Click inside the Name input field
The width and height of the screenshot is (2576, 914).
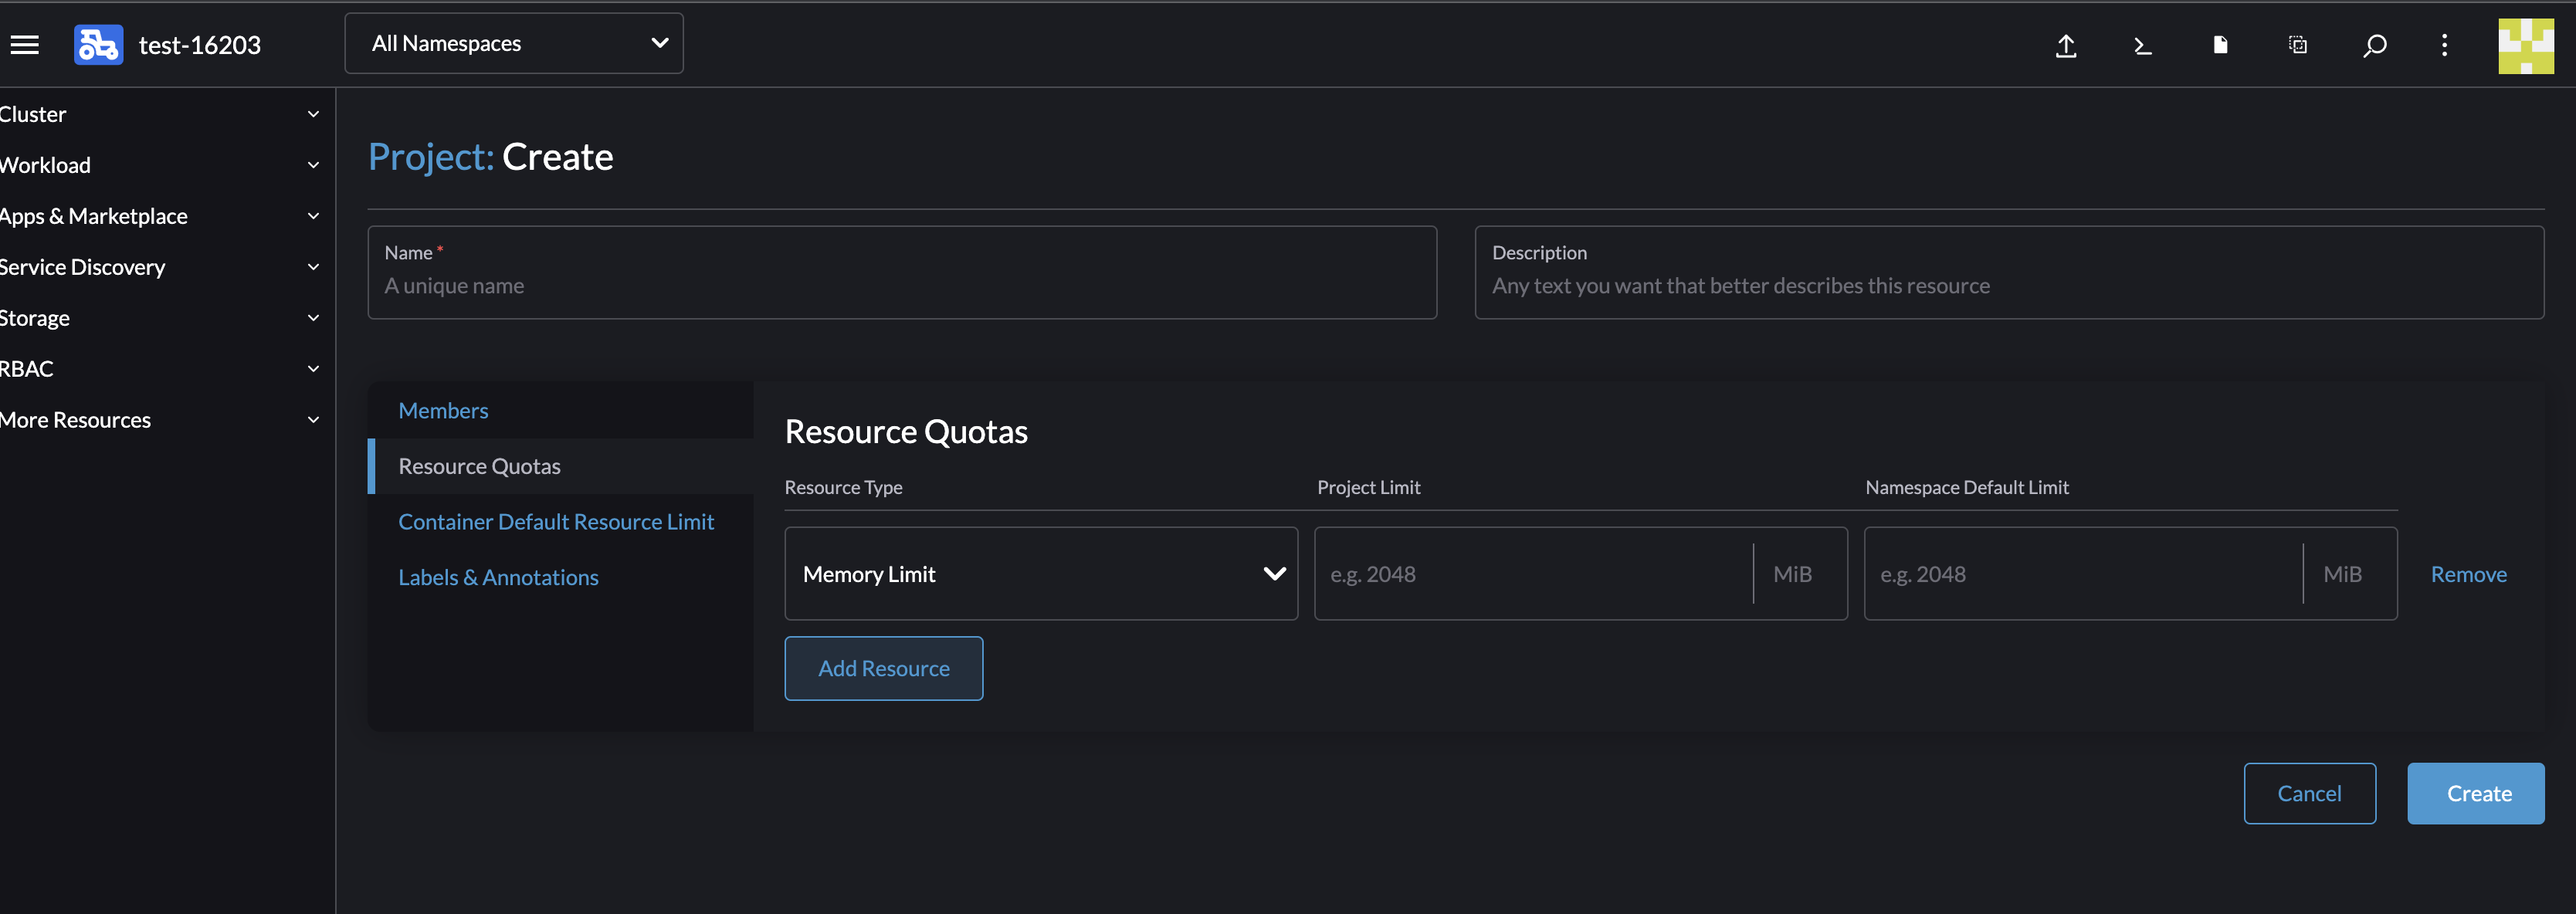click(x=900, y=286)
